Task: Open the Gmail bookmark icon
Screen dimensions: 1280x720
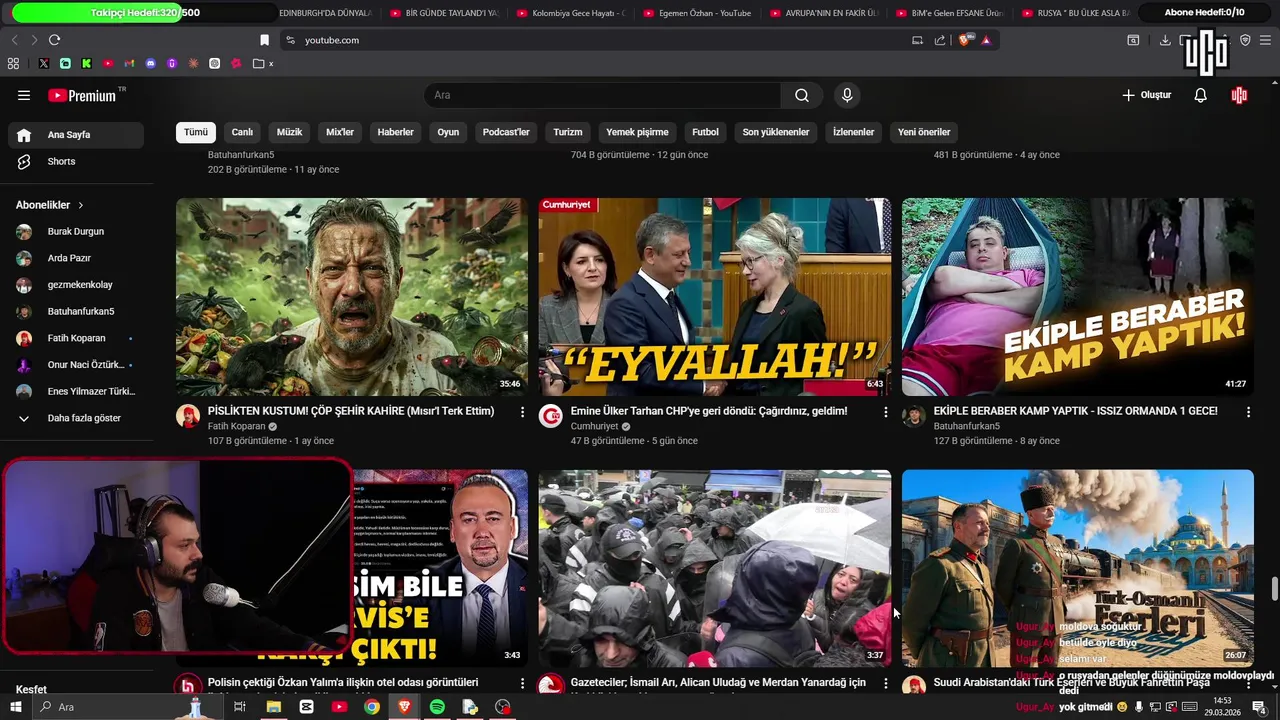Action: 129,63
